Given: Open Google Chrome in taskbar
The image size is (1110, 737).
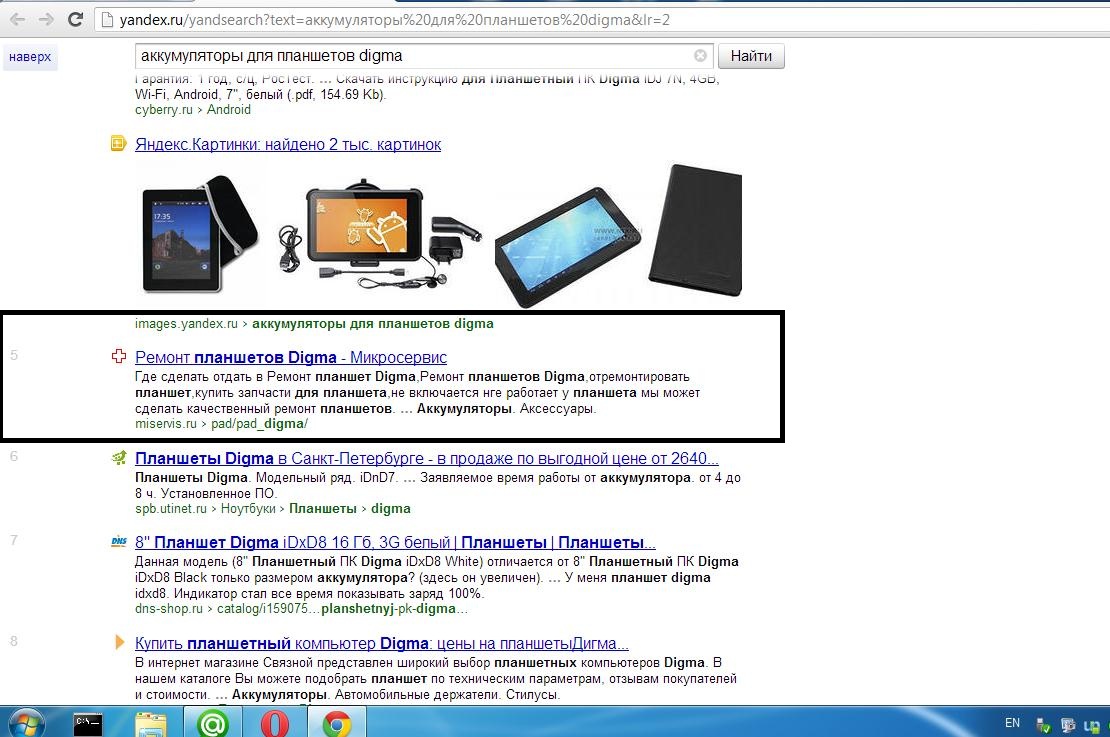Looking at the screenshot, I should pyautogui.click(x=338, y=724).
